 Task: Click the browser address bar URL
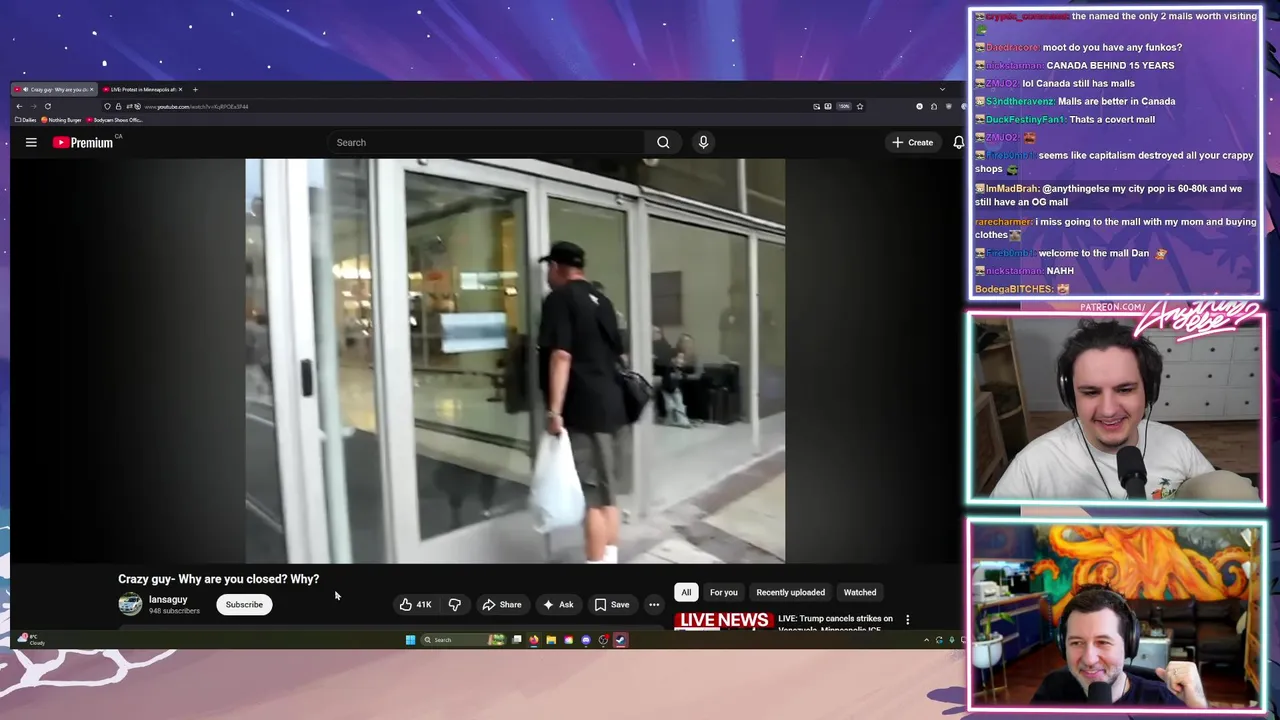pos(195,106)
